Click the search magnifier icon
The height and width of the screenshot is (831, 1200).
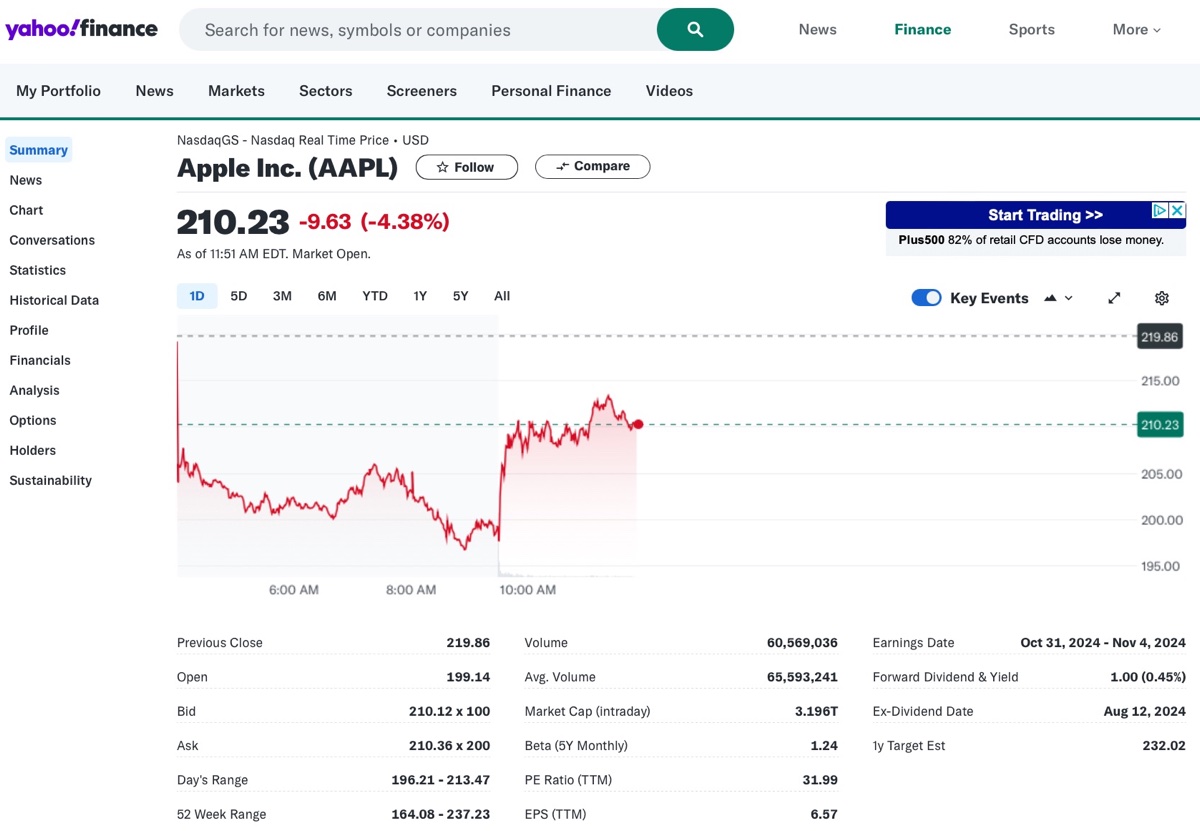tap(695, 29)
